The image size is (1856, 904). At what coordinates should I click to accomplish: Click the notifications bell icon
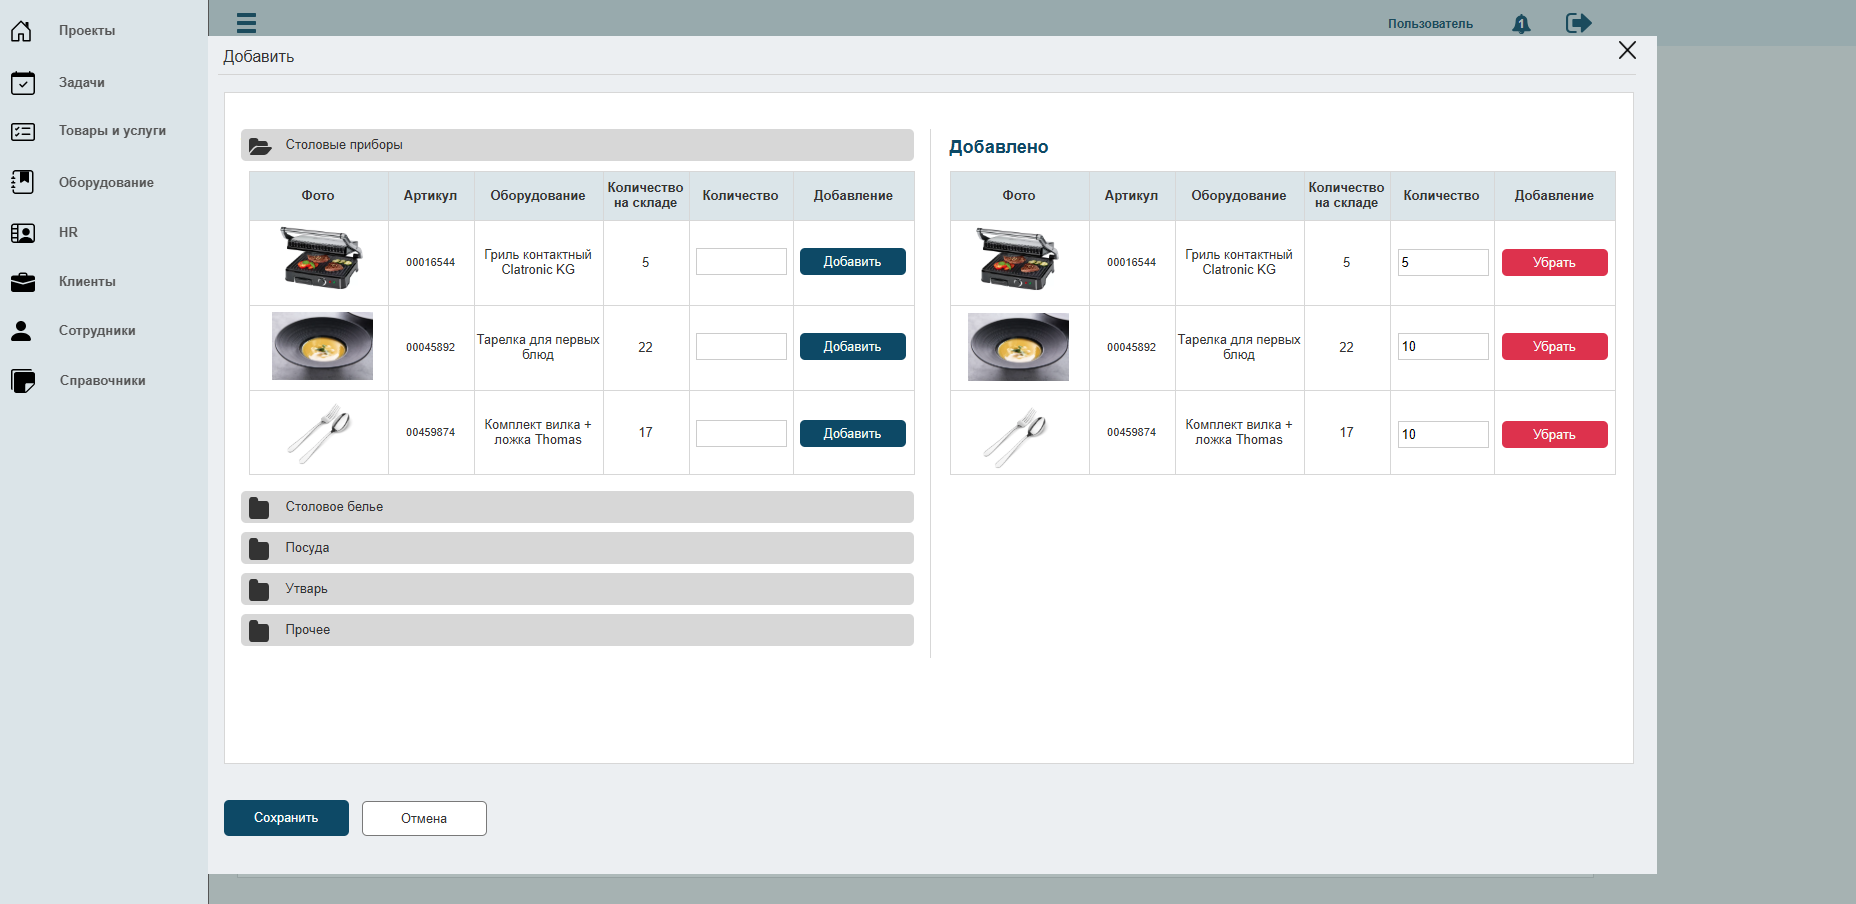(x=1521, y=23)
